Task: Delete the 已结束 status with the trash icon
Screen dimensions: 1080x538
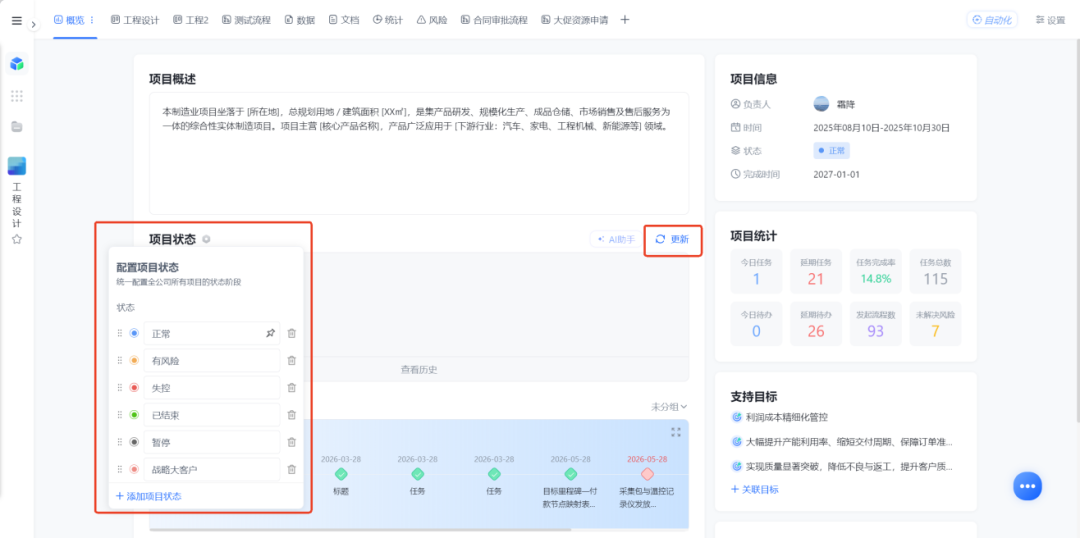Action: pyautogui.click(x=291, y=415)
